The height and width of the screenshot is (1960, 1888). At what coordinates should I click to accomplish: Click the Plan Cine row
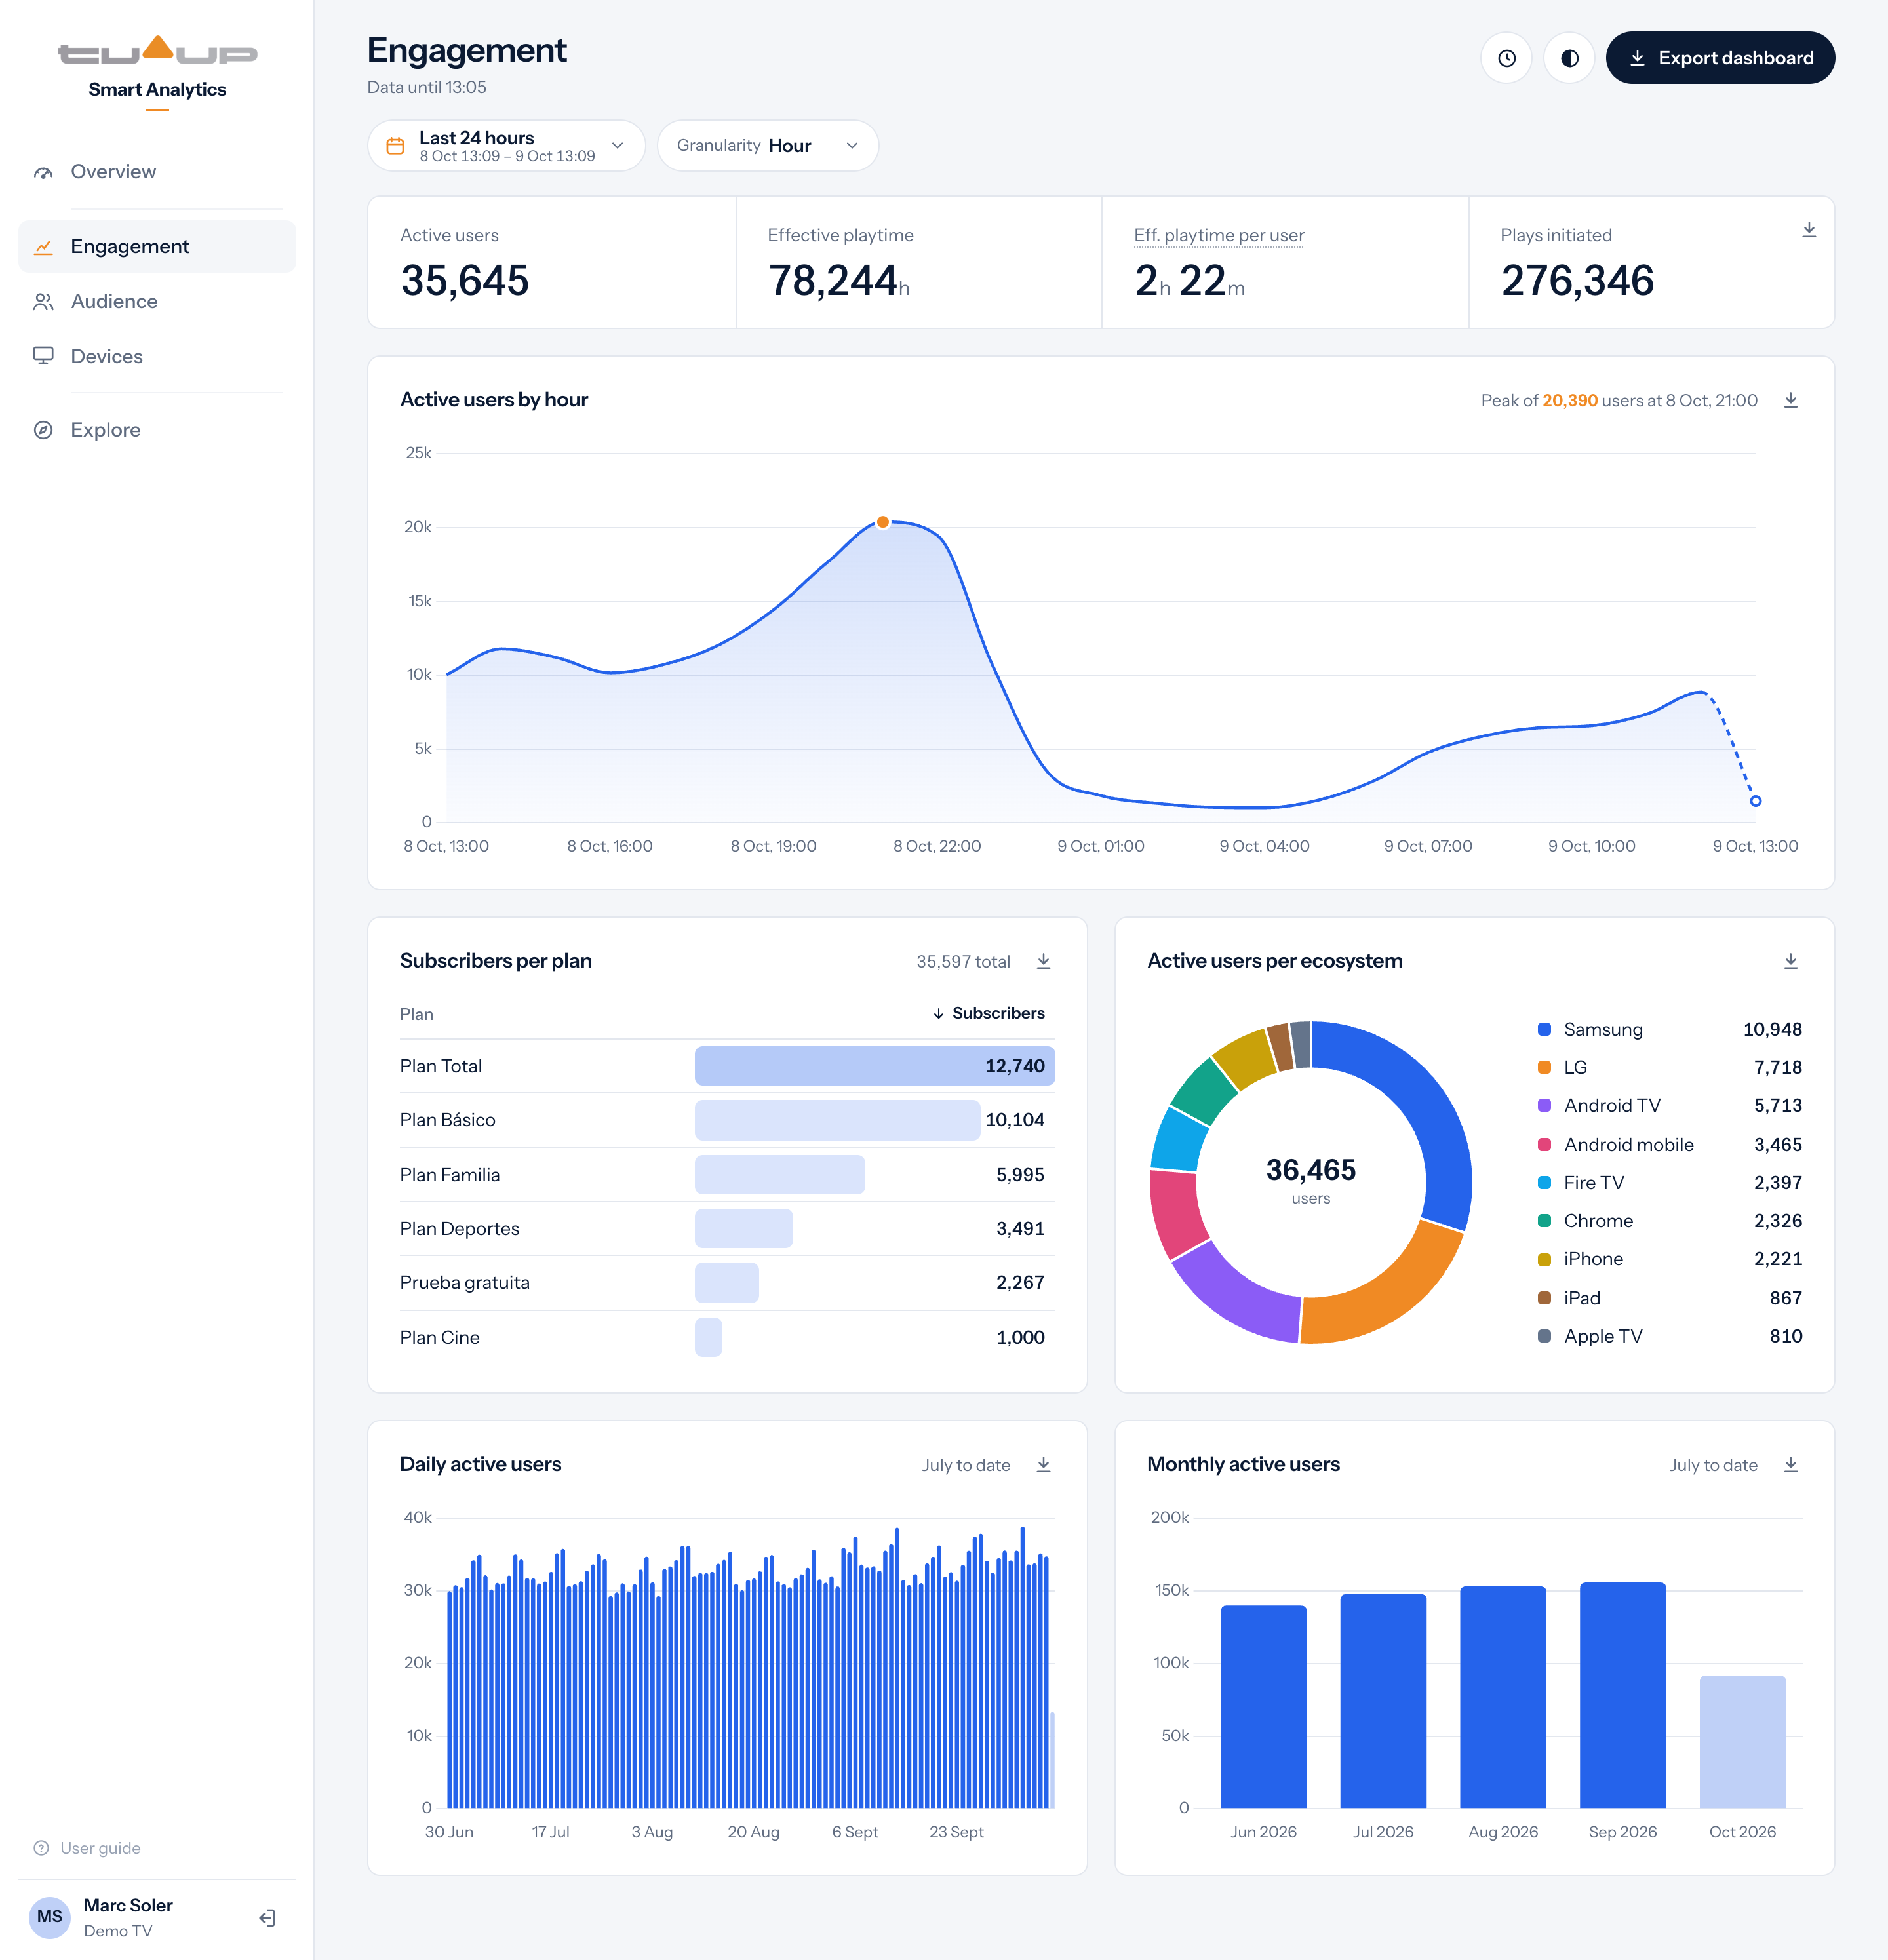coord(727,1337)
